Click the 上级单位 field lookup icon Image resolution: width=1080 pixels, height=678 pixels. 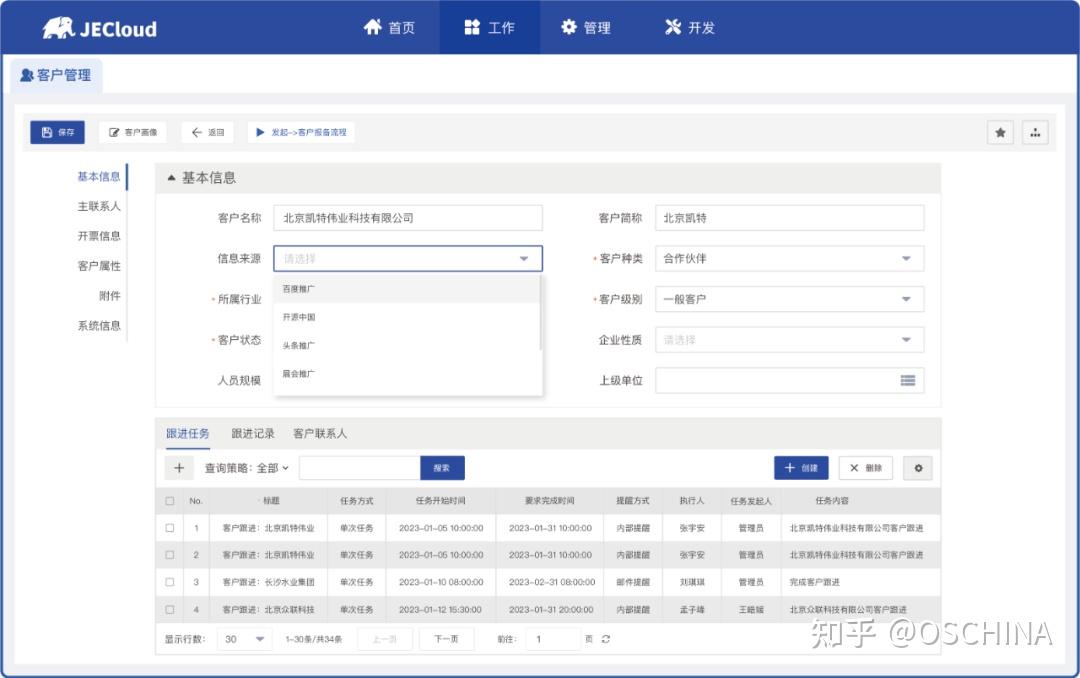pyautogui.click(x=909, y=380)
